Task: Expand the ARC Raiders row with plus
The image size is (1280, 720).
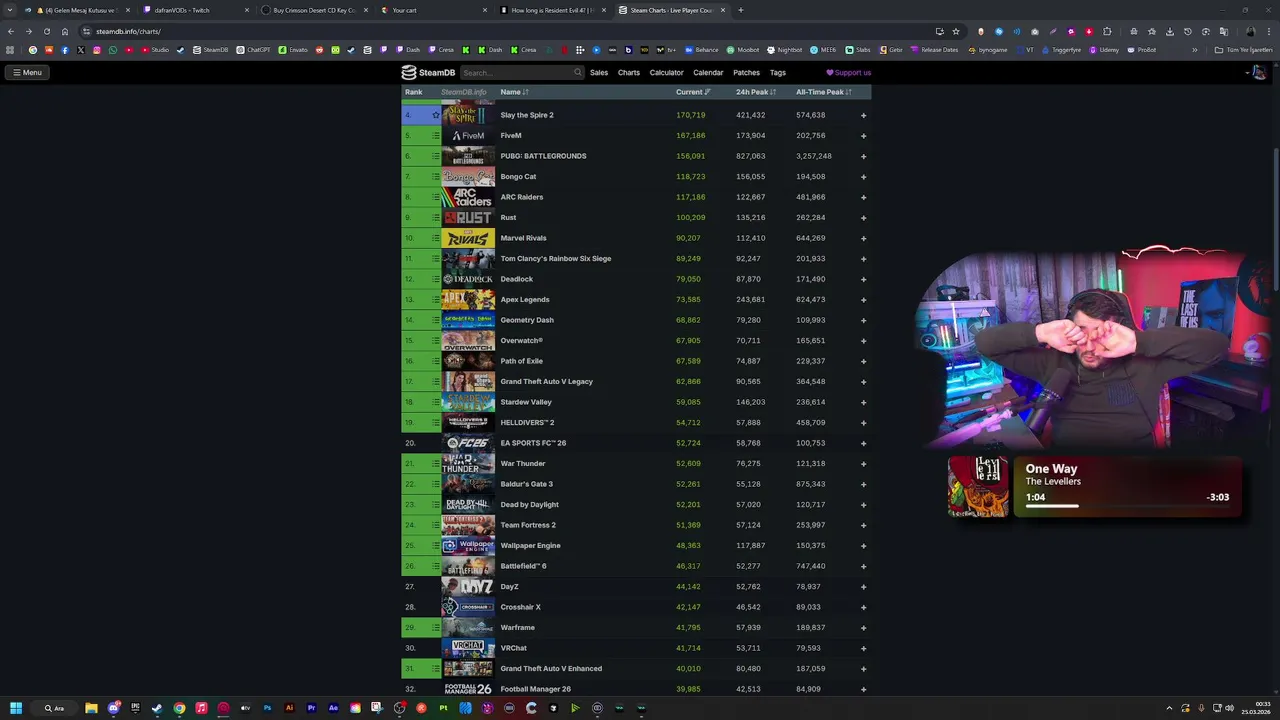Action: tap(863, 197)
